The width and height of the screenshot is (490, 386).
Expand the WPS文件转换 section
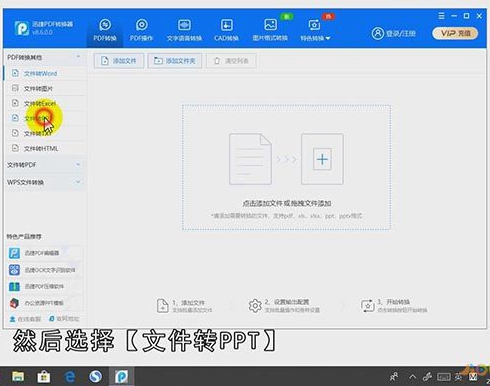click(44, 182)
